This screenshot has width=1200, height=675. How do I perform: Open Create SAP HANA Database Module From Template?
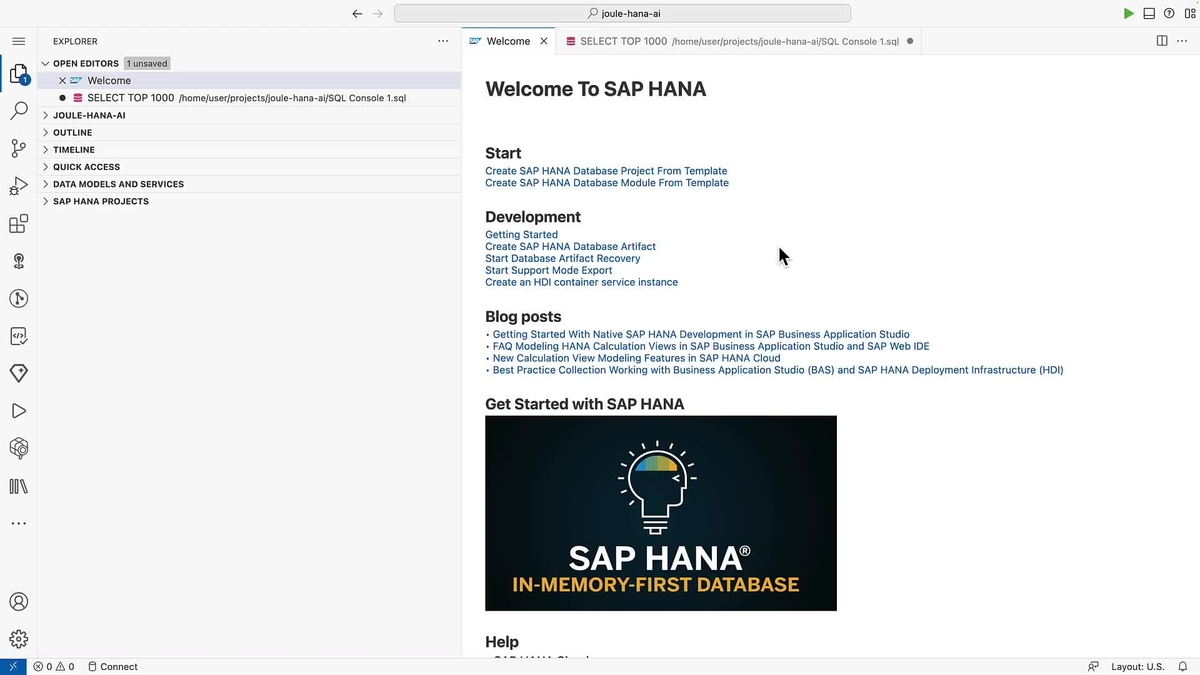click(607, 183)
